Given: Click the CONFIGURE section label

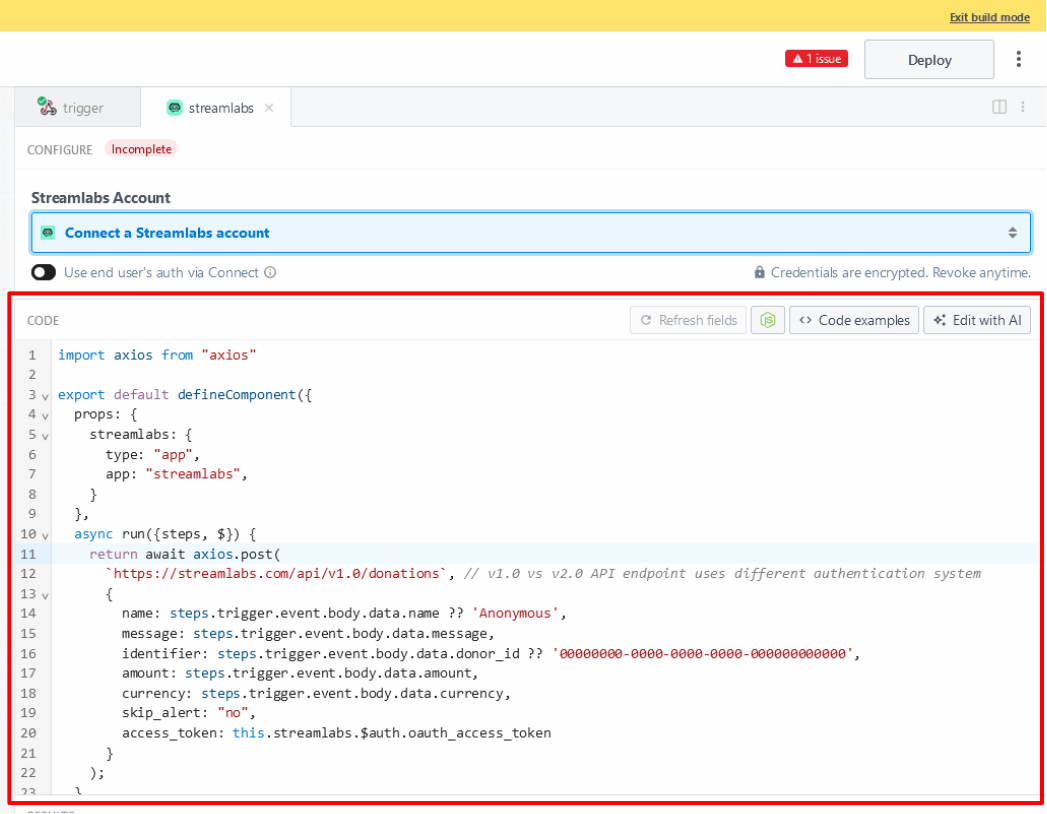Looking at the screenshot, I should pos(59,150).
